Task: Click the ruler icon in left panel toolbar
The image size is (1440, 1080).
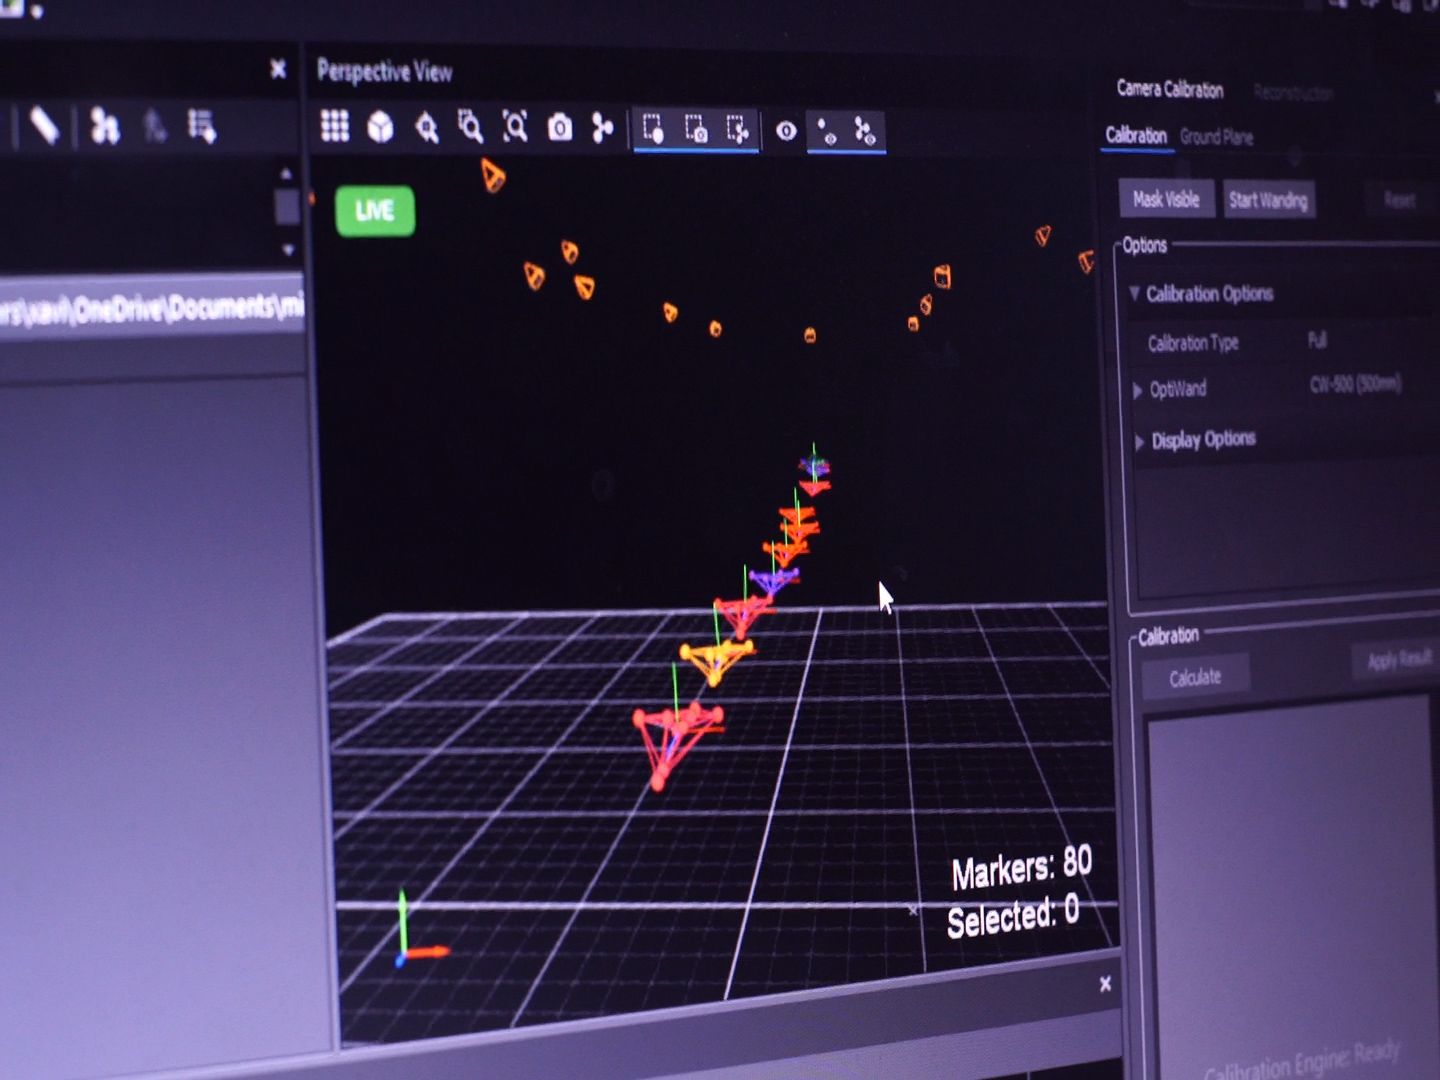Action: (x=44, y=127)
